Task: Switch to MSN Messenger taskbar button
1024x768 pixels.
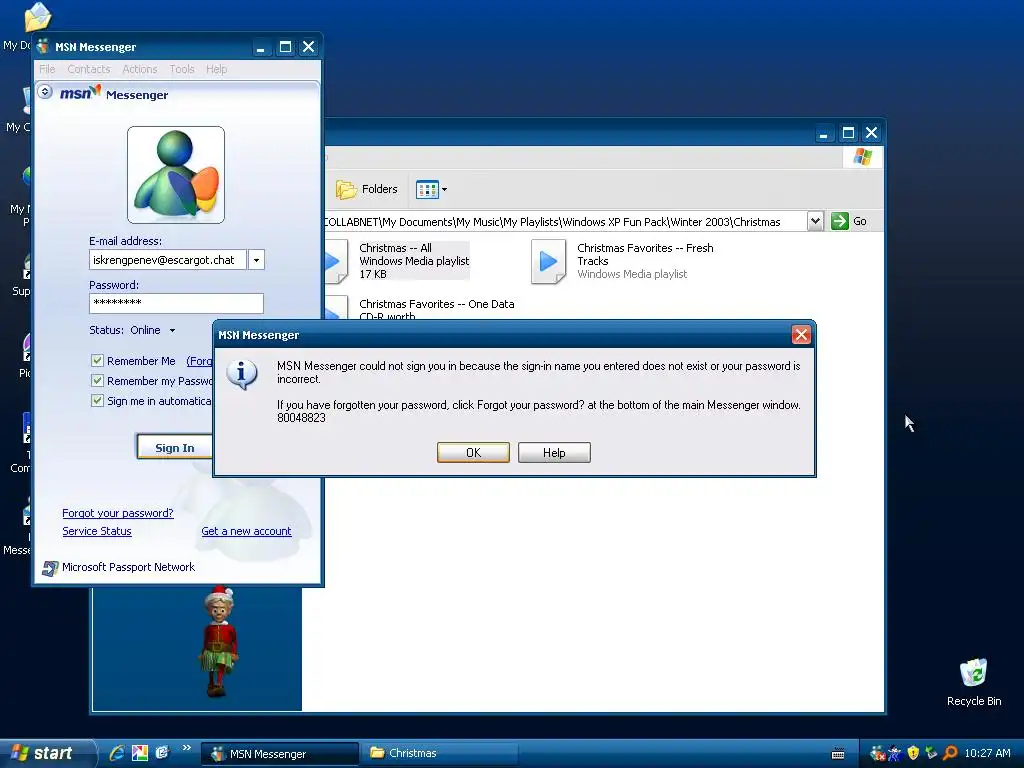Action: click(280, 754)
